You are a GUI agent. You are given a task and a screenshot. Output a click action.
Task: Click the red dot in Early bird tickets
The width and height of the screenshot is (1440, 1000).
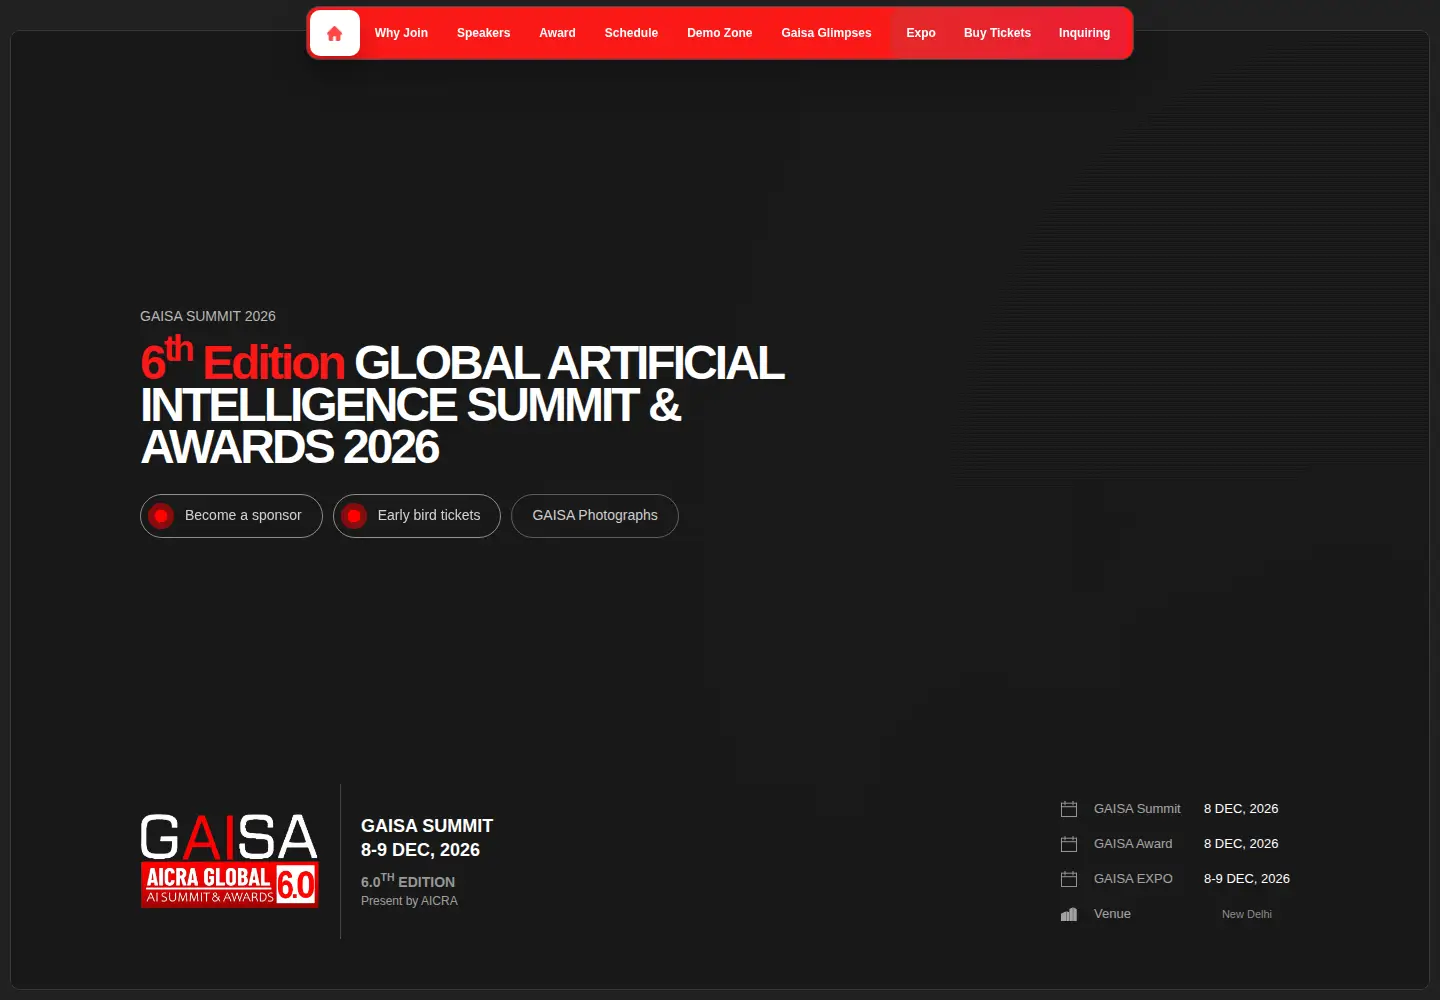pyautogui.click(x=354, y=516)
